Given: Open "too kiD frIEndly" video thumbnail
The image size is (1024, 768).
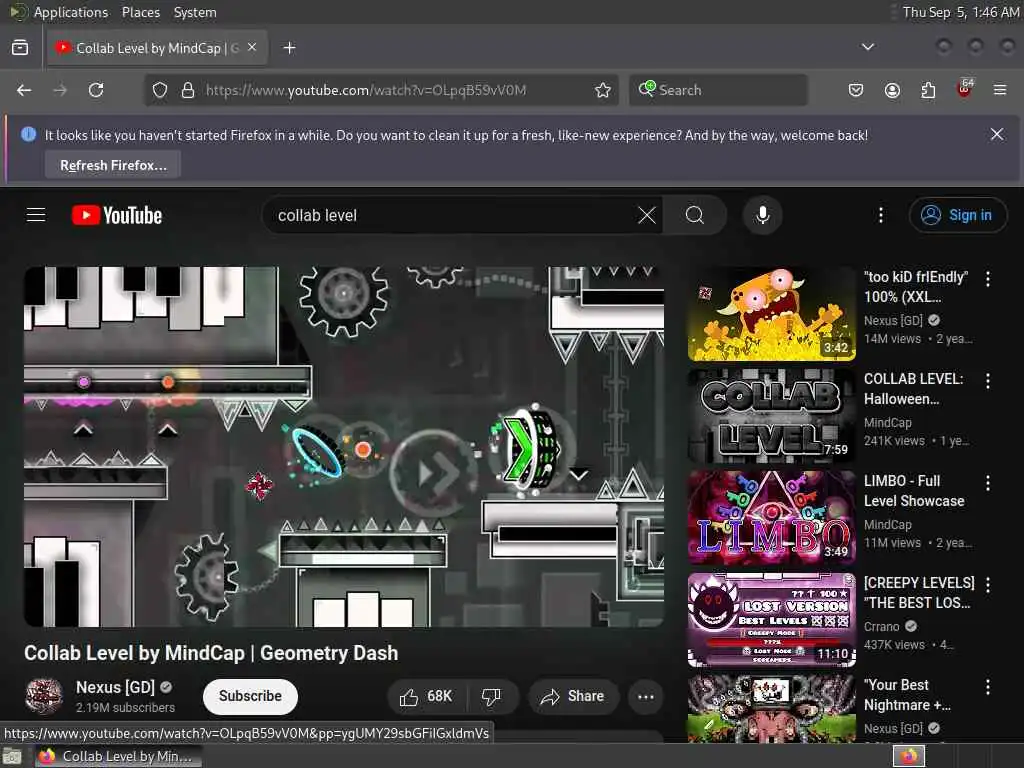Looking at the screenshot, I should pyautogui.click(x=772, y=314).
